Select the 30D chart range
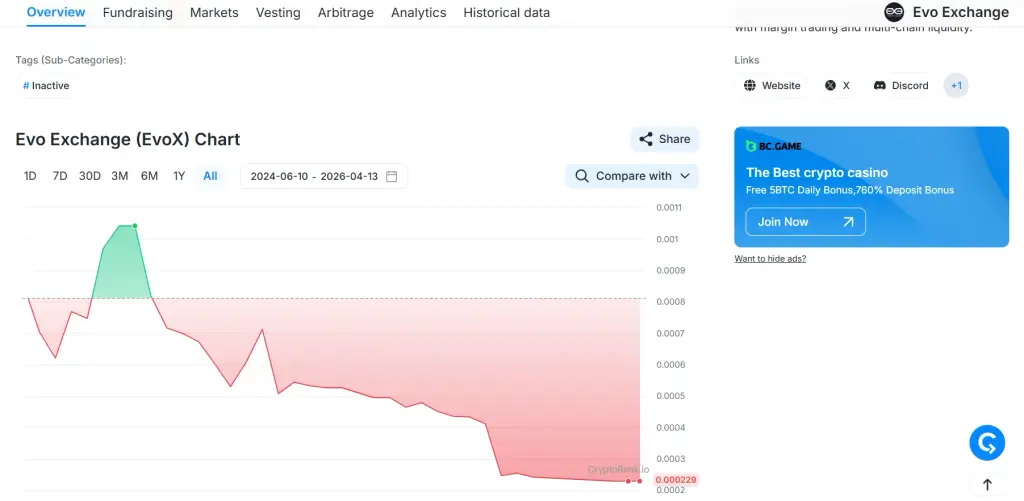Viewport: 1024px width, 501px height. [89, 176]
